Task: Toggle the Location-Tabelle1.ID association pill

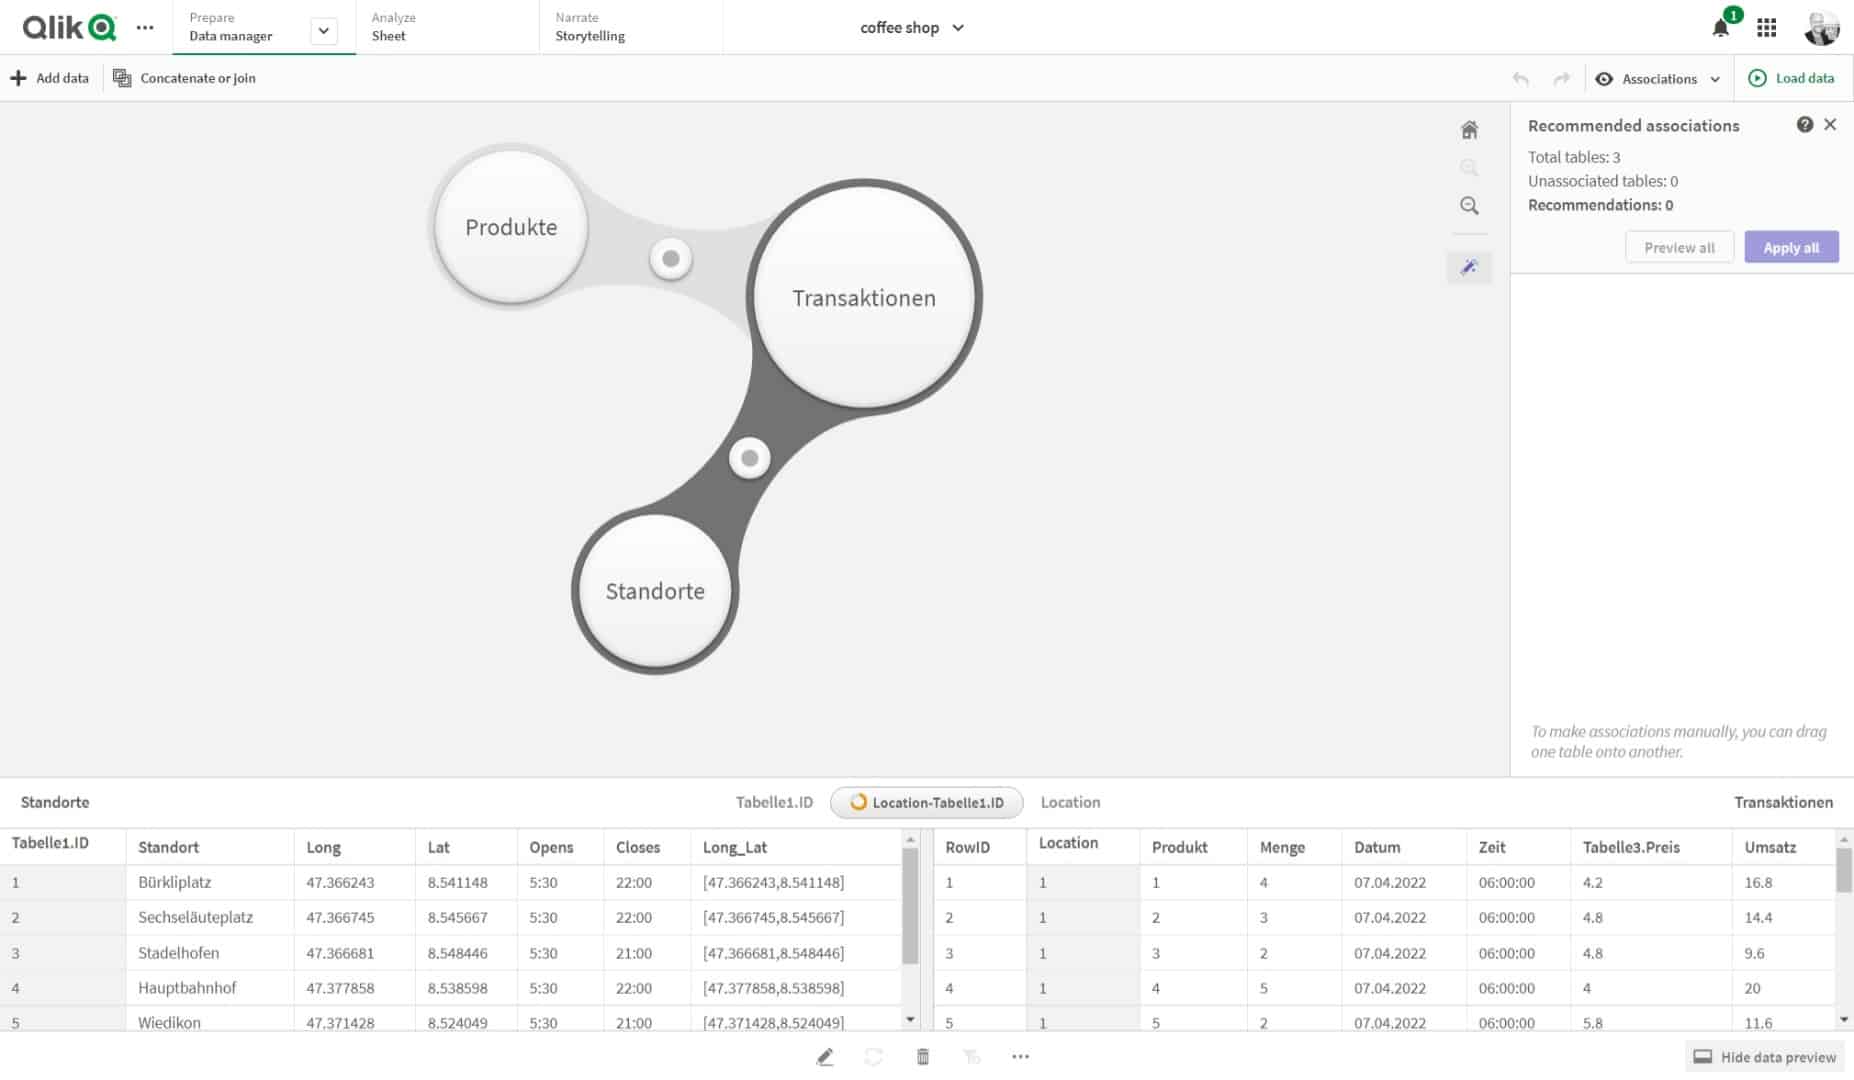Action: [x=926, y=802]
